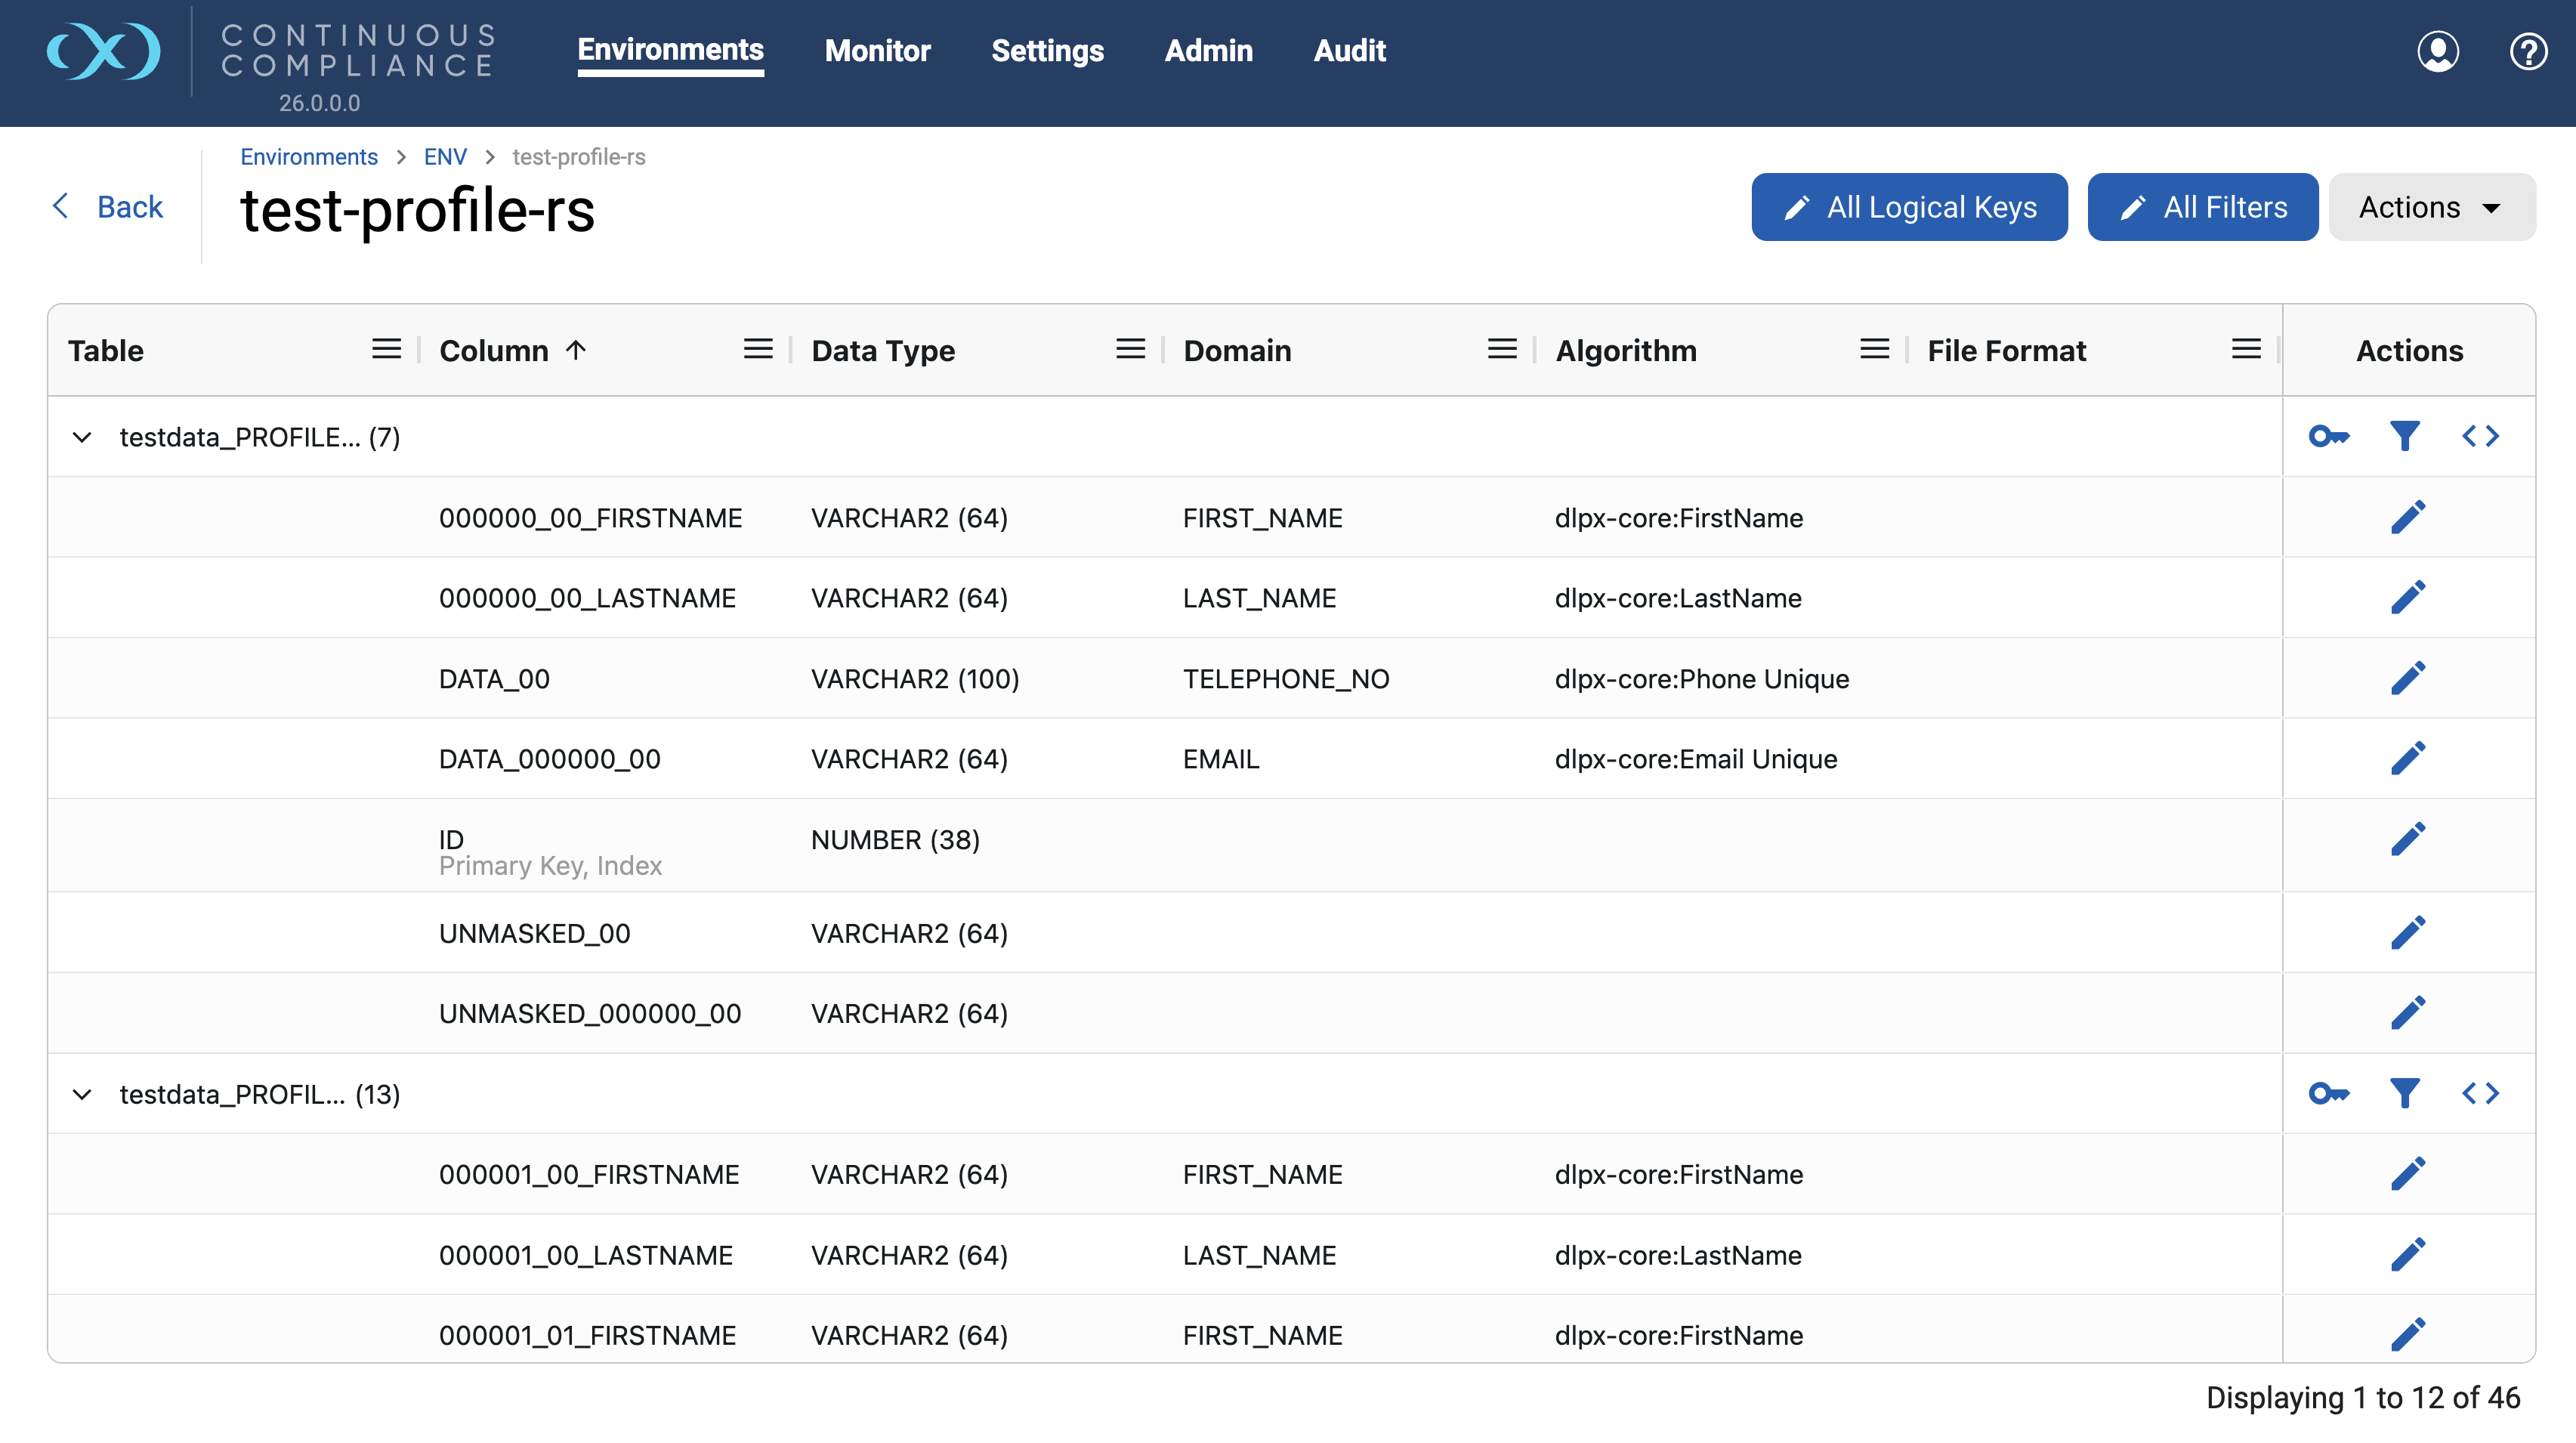Click pencil icon for 000000_00_FIRSTNAME row
The image size is (2576, 1443).
[x=2408, y=517]
